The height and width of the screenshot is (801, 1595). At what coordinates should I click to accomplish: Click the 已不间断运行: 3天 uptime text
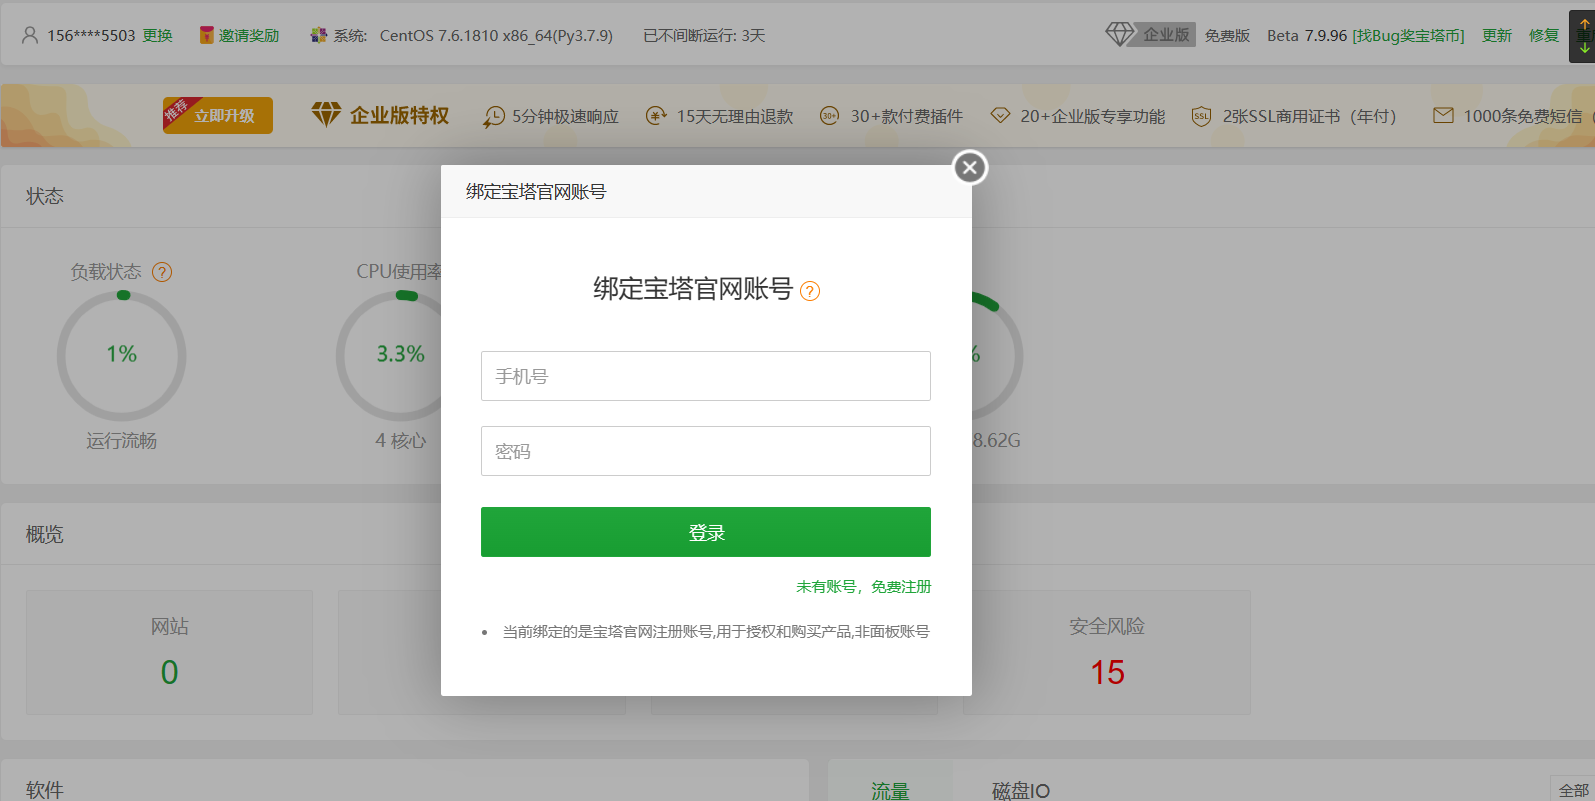point(704,36)
